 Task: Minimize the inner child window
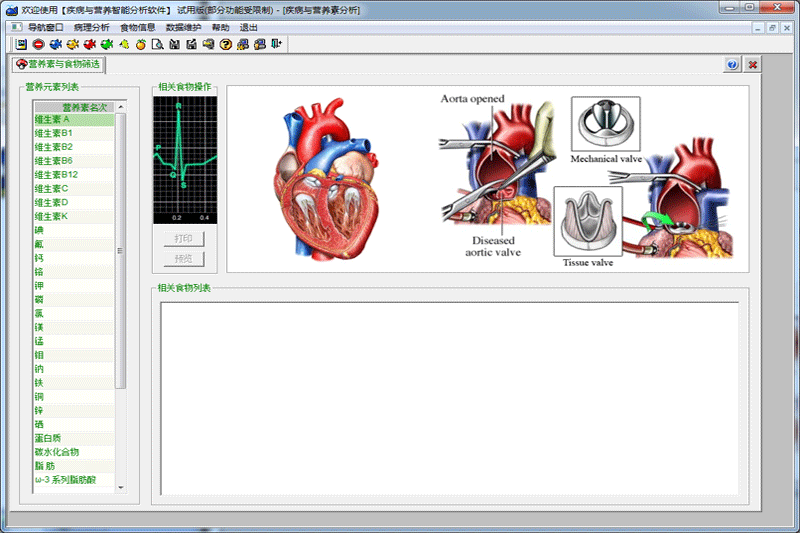[x=758, y=29]
